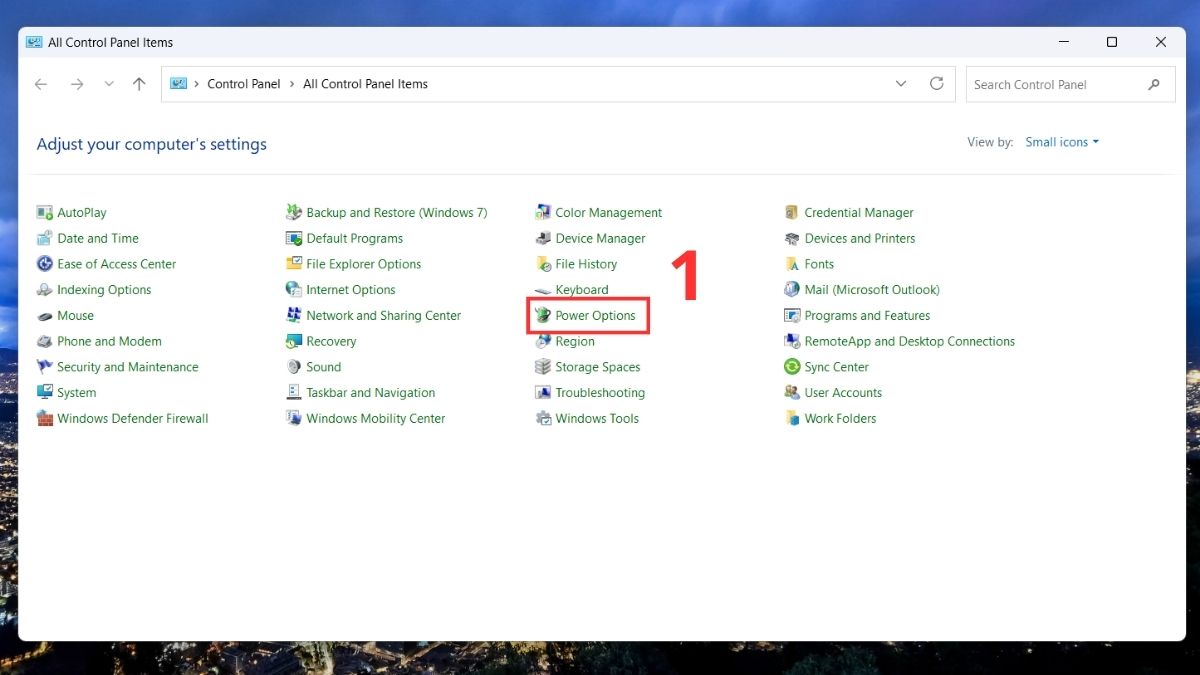Open the recent locations chevron dropdown
This screenshot has width=1200, height=675.
(x=109, y=84)
